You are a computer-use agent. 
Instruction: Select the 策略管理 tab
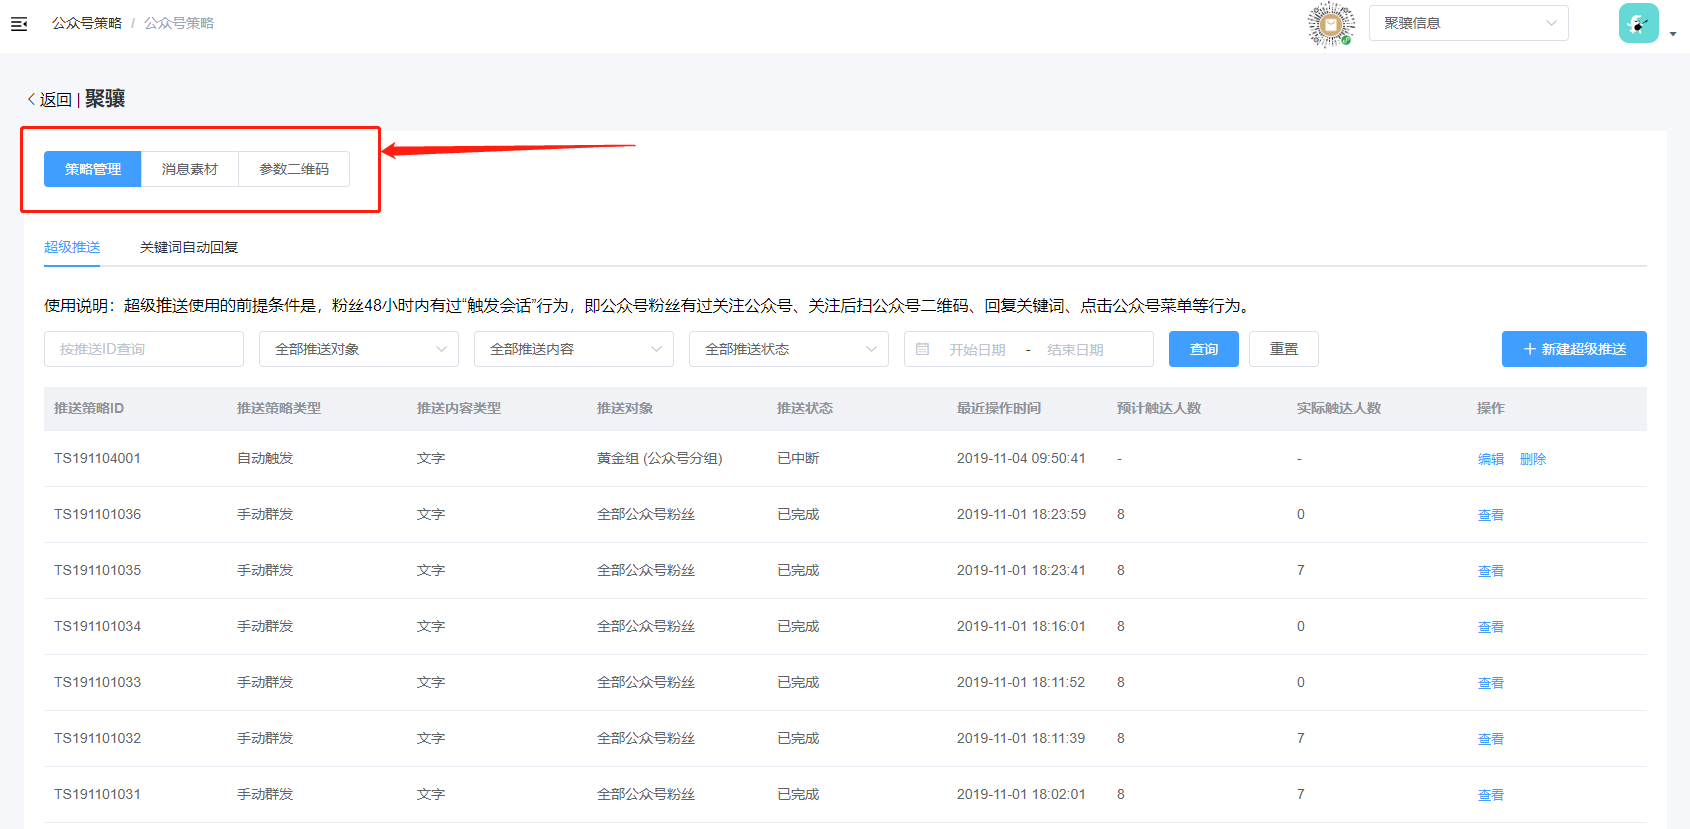click(x=93, y=169)
